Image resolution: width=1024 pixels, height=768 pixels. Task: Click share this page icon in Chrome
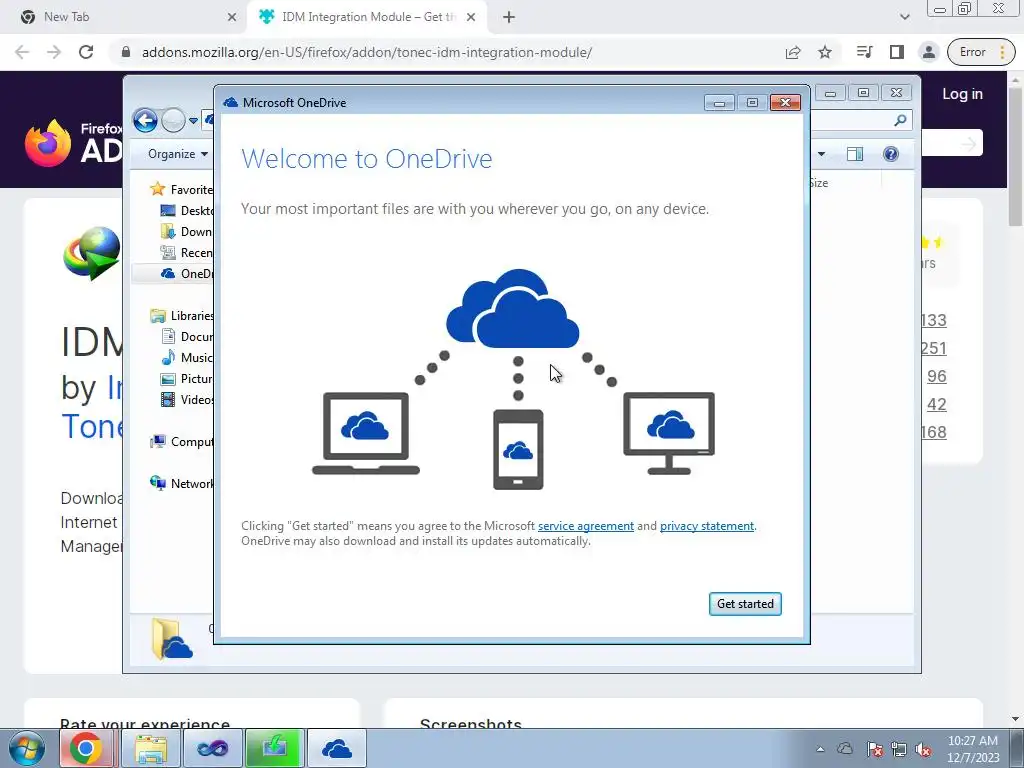point(793,52)
